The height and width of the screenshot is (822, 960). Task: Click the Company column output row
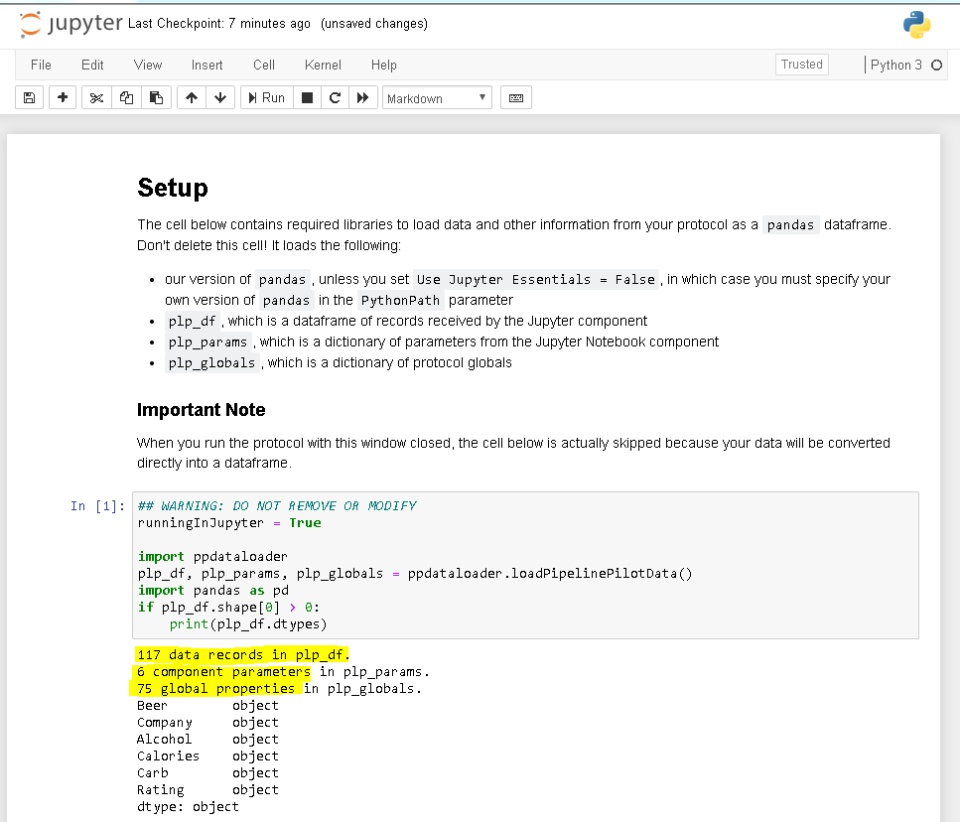(208, 722)
